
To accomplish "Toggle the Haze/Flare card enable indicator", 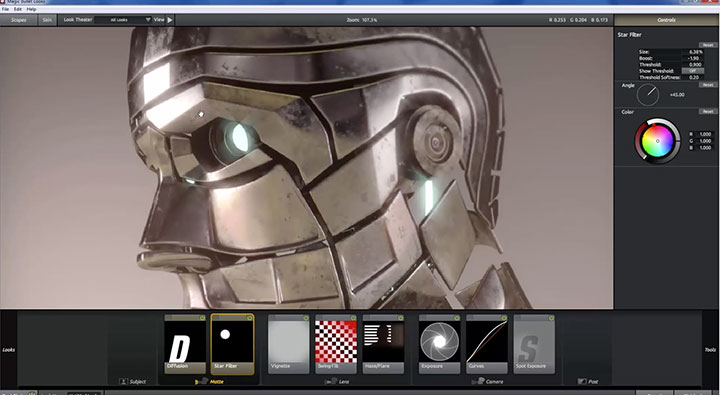I will 401,318.
